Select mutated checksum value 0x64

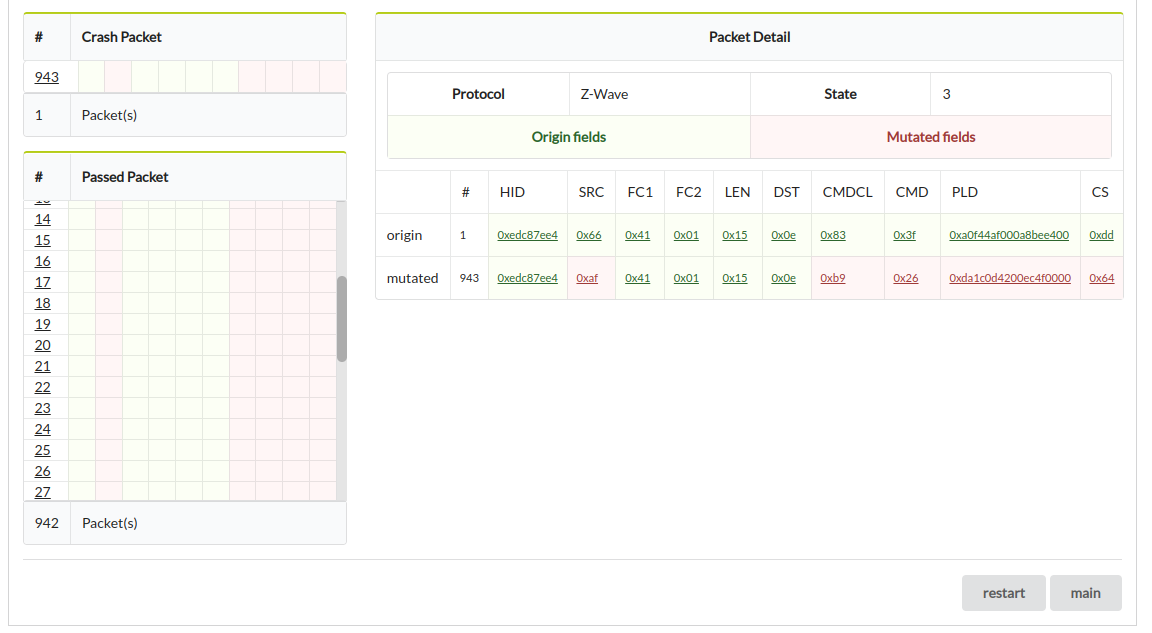[1101, 278]
